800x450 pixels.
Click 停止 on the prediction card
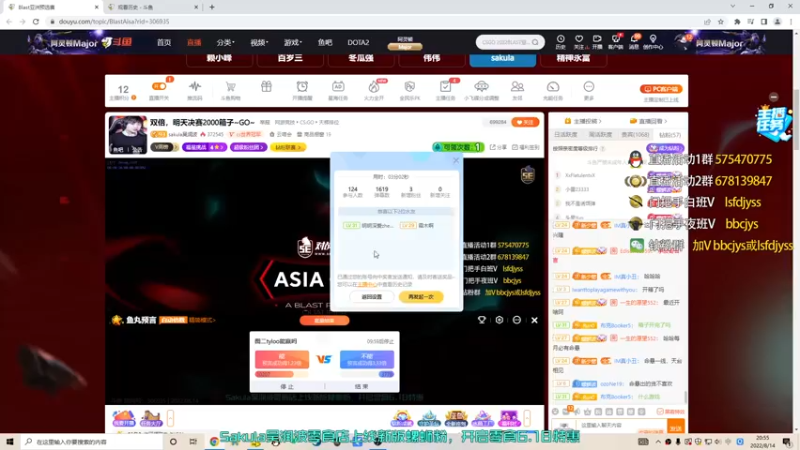click(x=287, y=387)
